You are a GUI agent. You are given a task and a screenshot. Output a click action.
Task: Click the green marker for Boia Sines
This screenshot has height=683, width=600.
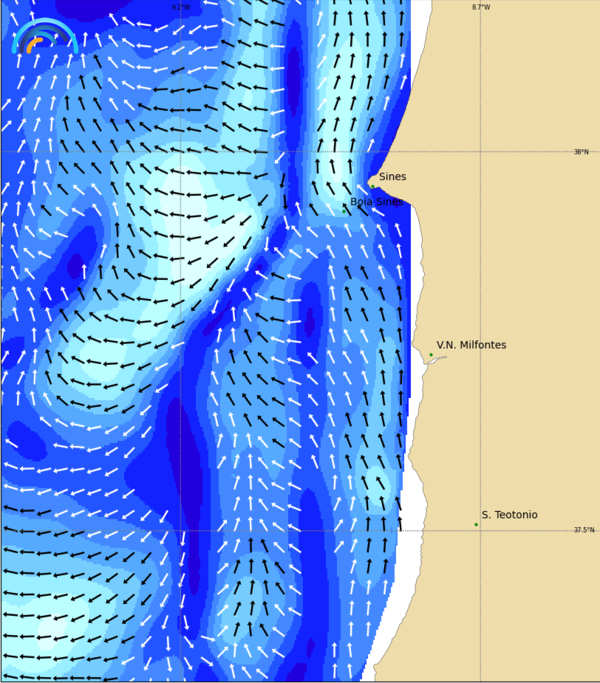[343, 210]
